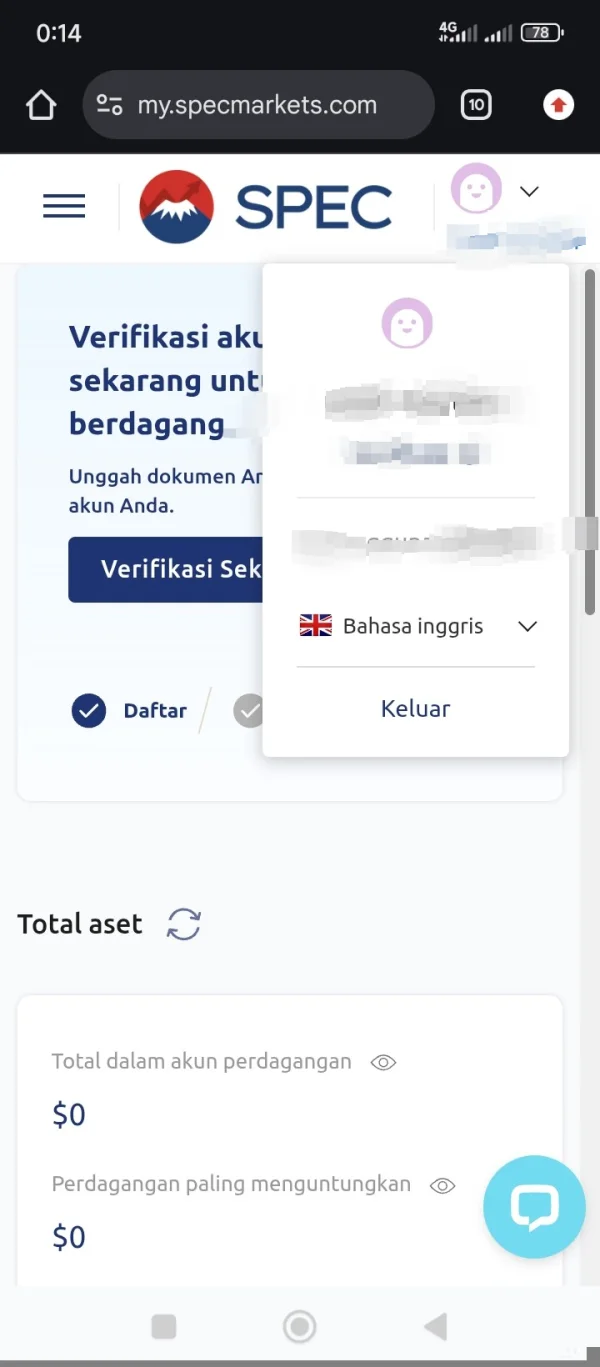Toggle visibility of Total dalam akun perdagangan

tap(383, 1062)
